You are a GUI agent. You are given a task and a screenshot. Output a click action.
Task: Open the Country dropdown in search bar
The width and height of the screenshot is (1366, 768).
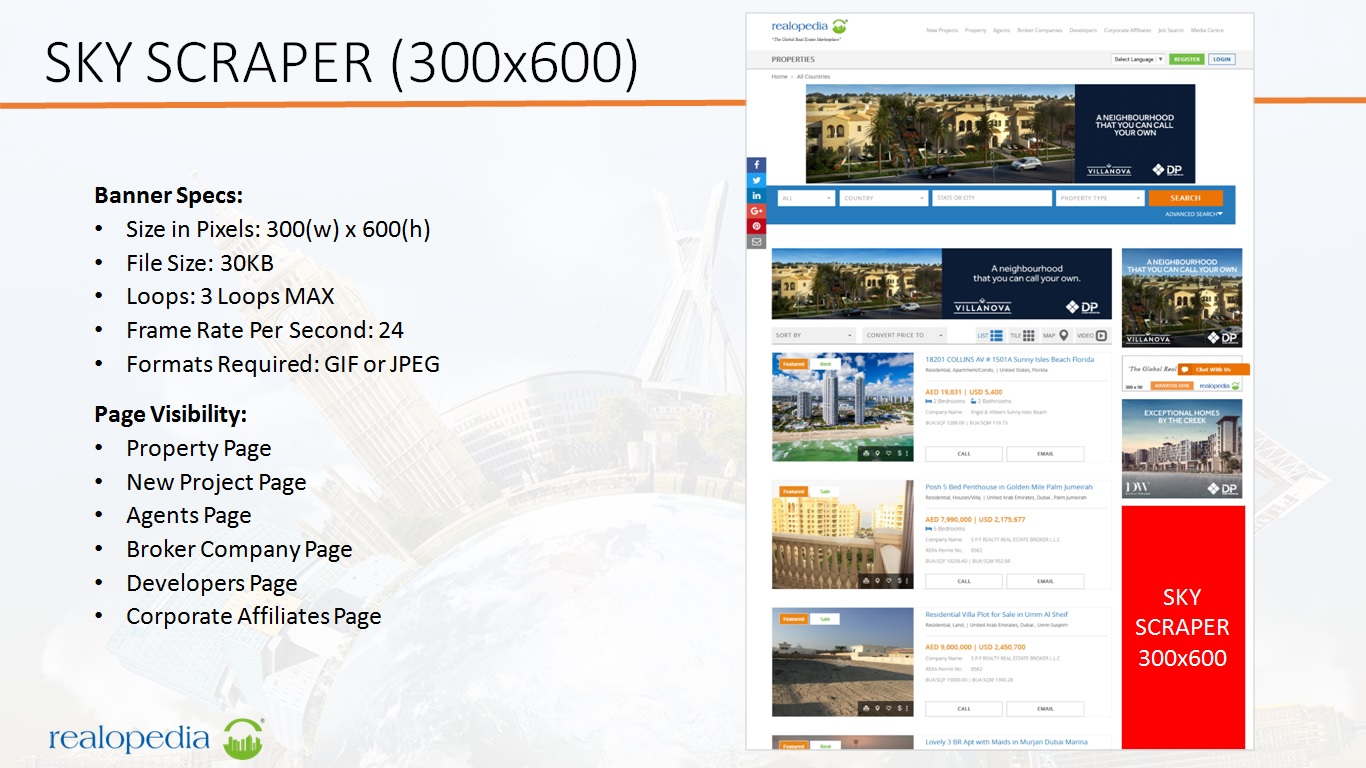[x=884, y=198]
